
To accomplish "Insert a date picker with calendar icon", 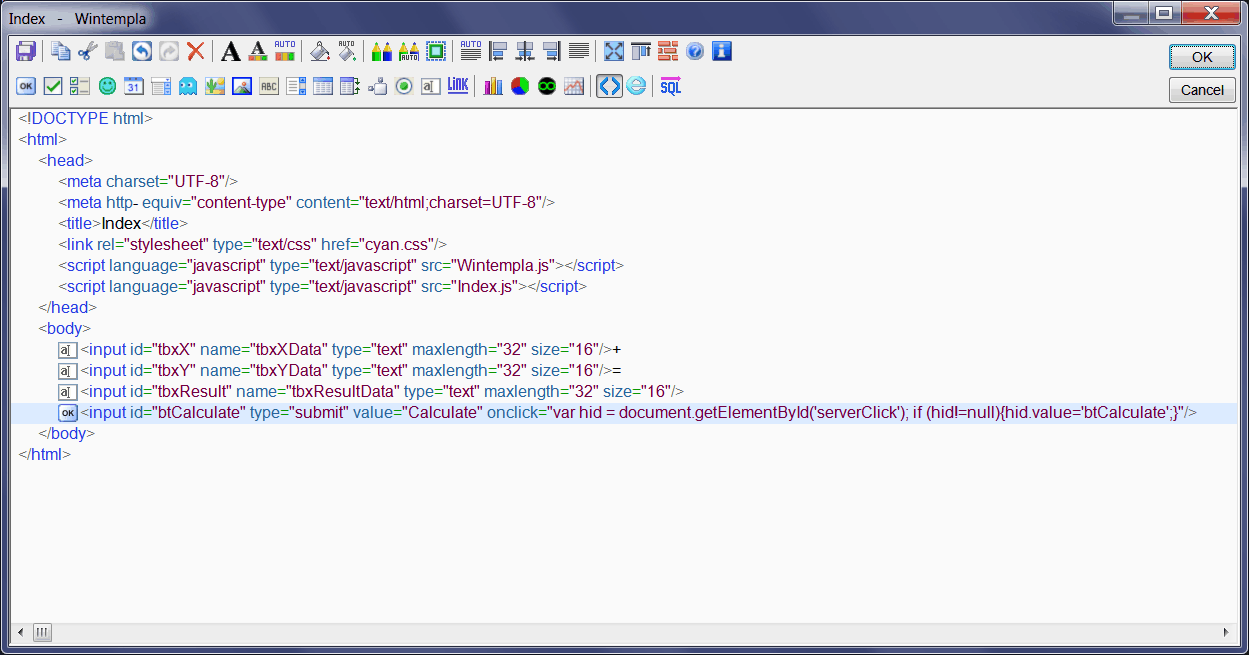I will [134, 86].
